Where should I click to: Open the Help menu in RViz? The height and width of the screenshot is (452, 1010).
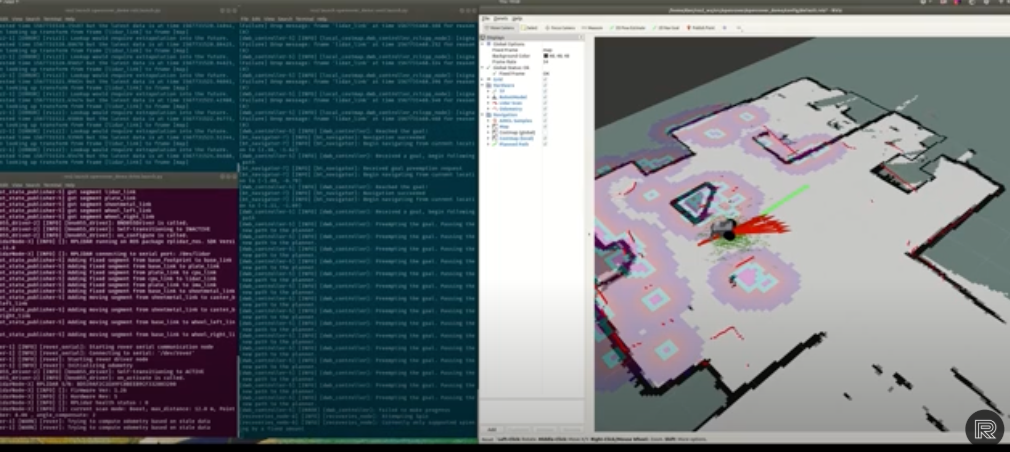pos(517,19)
